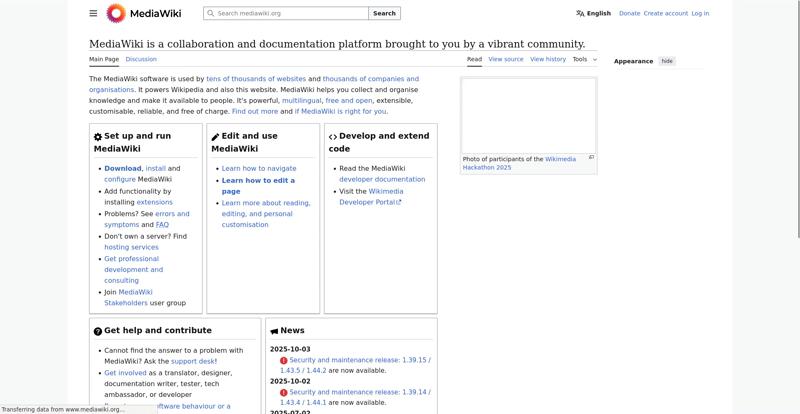Open the Log in link
The image size is (800, 414).
click(700, 13)
